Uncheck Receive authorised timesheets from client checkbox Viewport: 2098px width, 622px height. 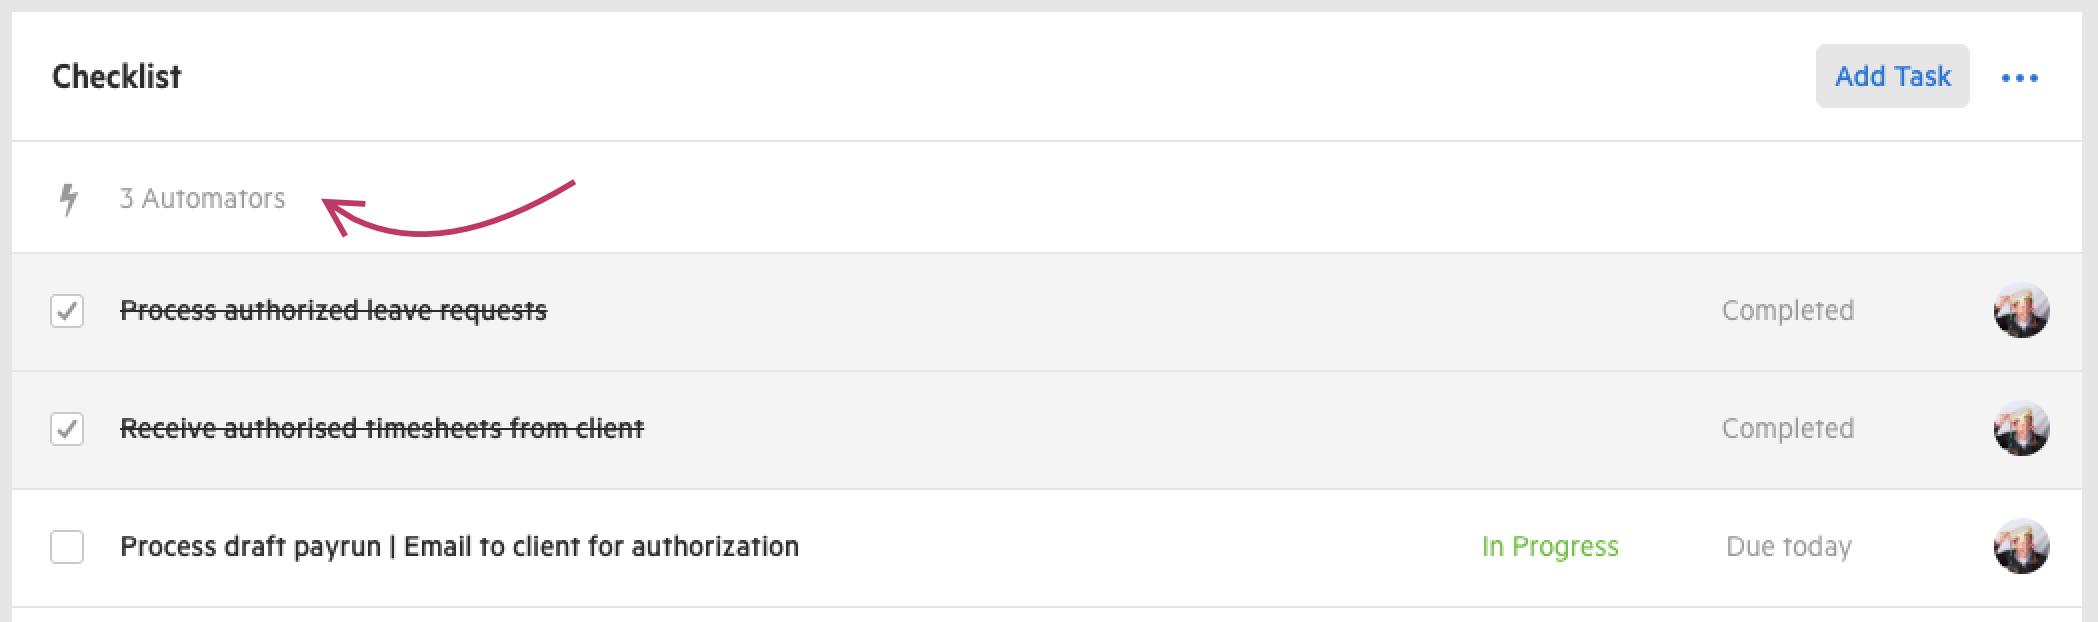pyautogui.click(x=67, y=429)
